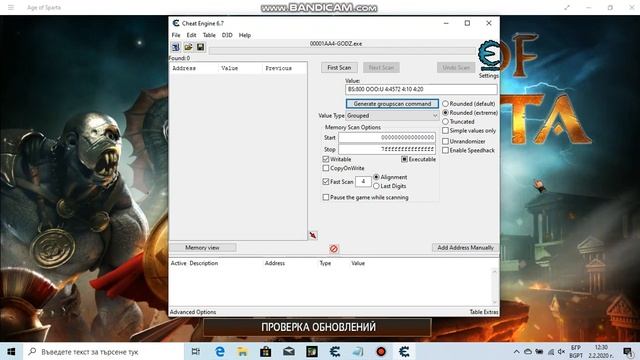Open the Table menu
The image size is (640, 360).
coord(209,35)
